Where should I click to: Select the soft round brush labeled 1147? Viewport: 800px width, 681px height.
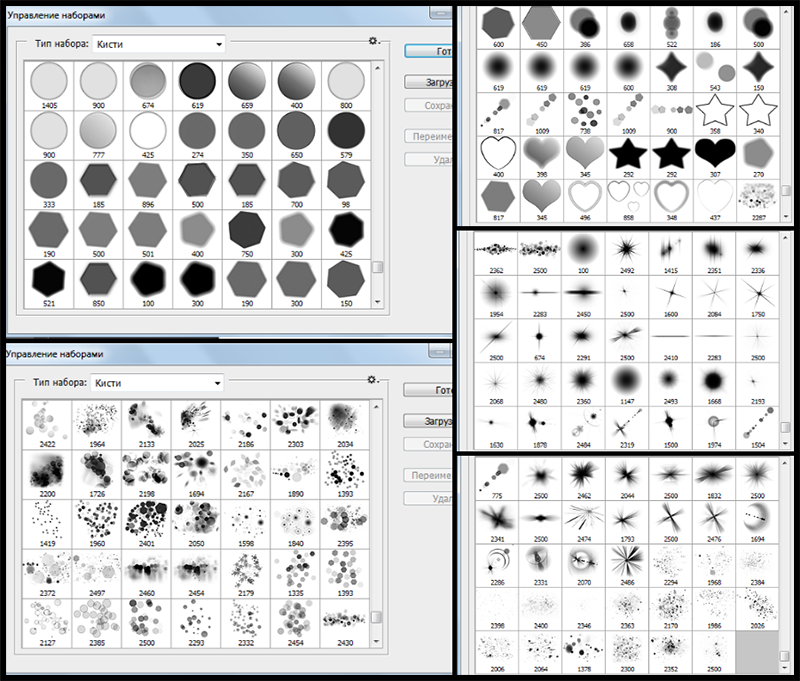[628, 383]
